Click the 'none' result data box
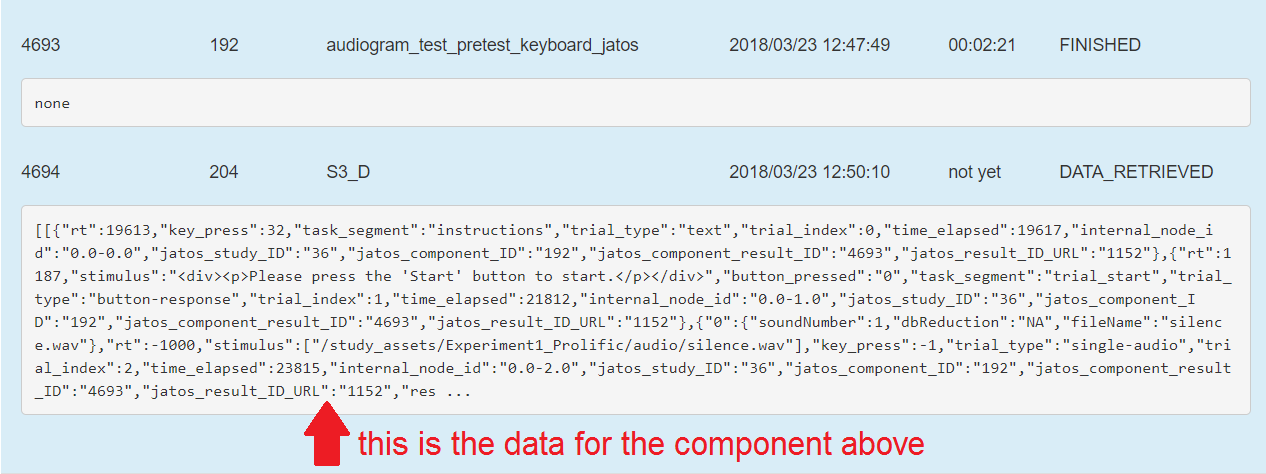The width and height of the screenshot is (1266, 474). pyautogui.click(x=635, y=103)
